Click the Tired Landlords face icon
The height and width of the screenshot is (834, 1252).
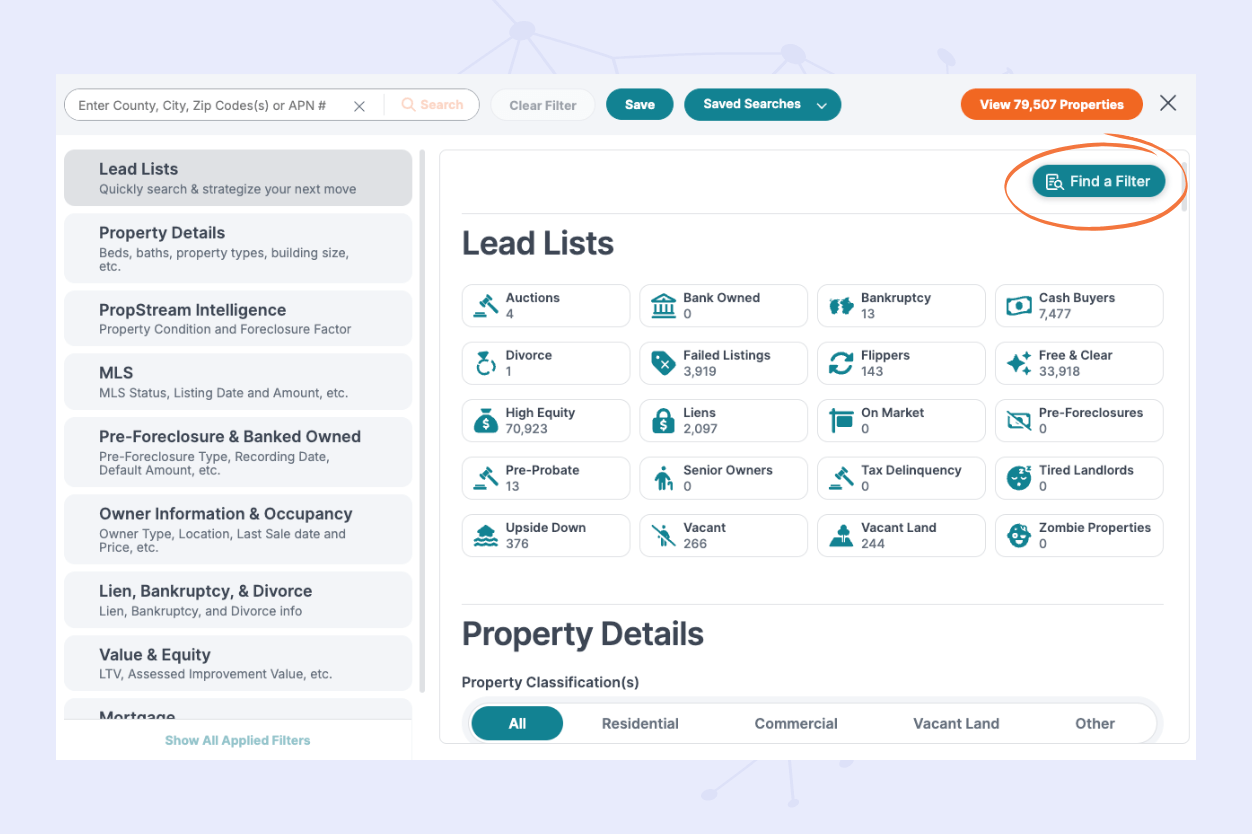point(1018,478)
